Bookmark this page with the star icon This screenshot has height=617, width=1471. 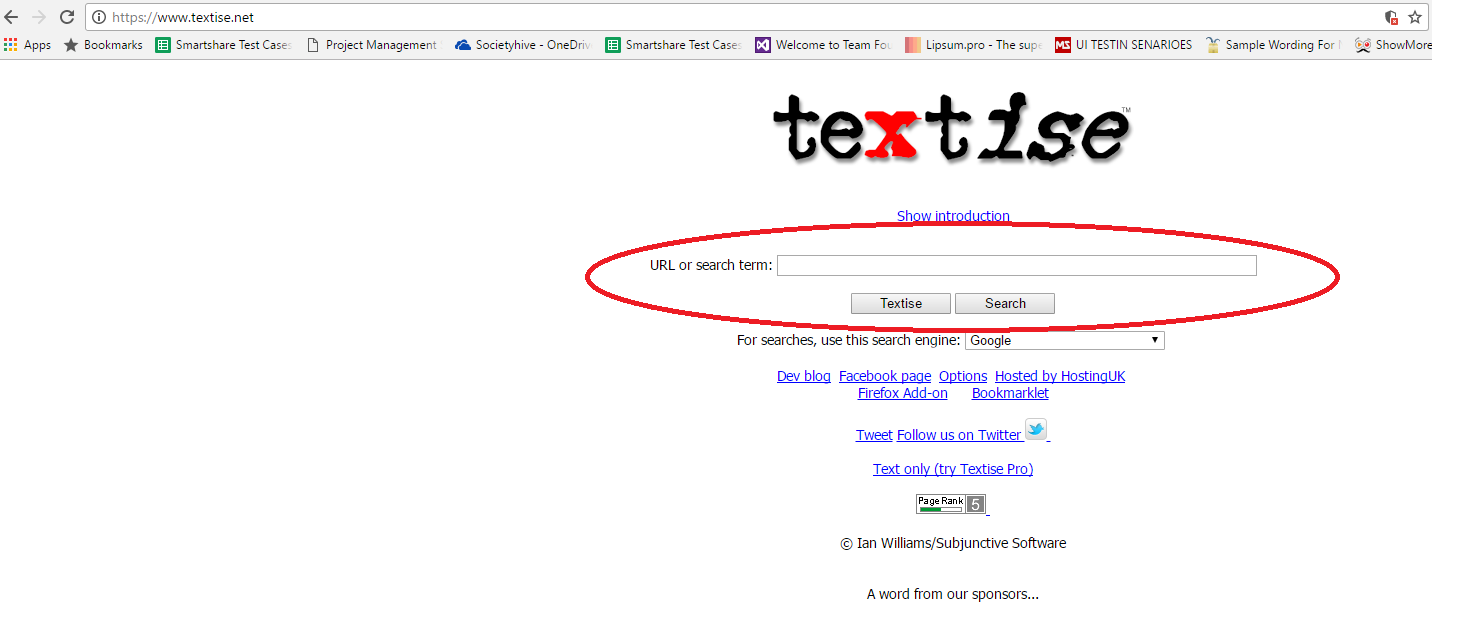pos(1415,17)
